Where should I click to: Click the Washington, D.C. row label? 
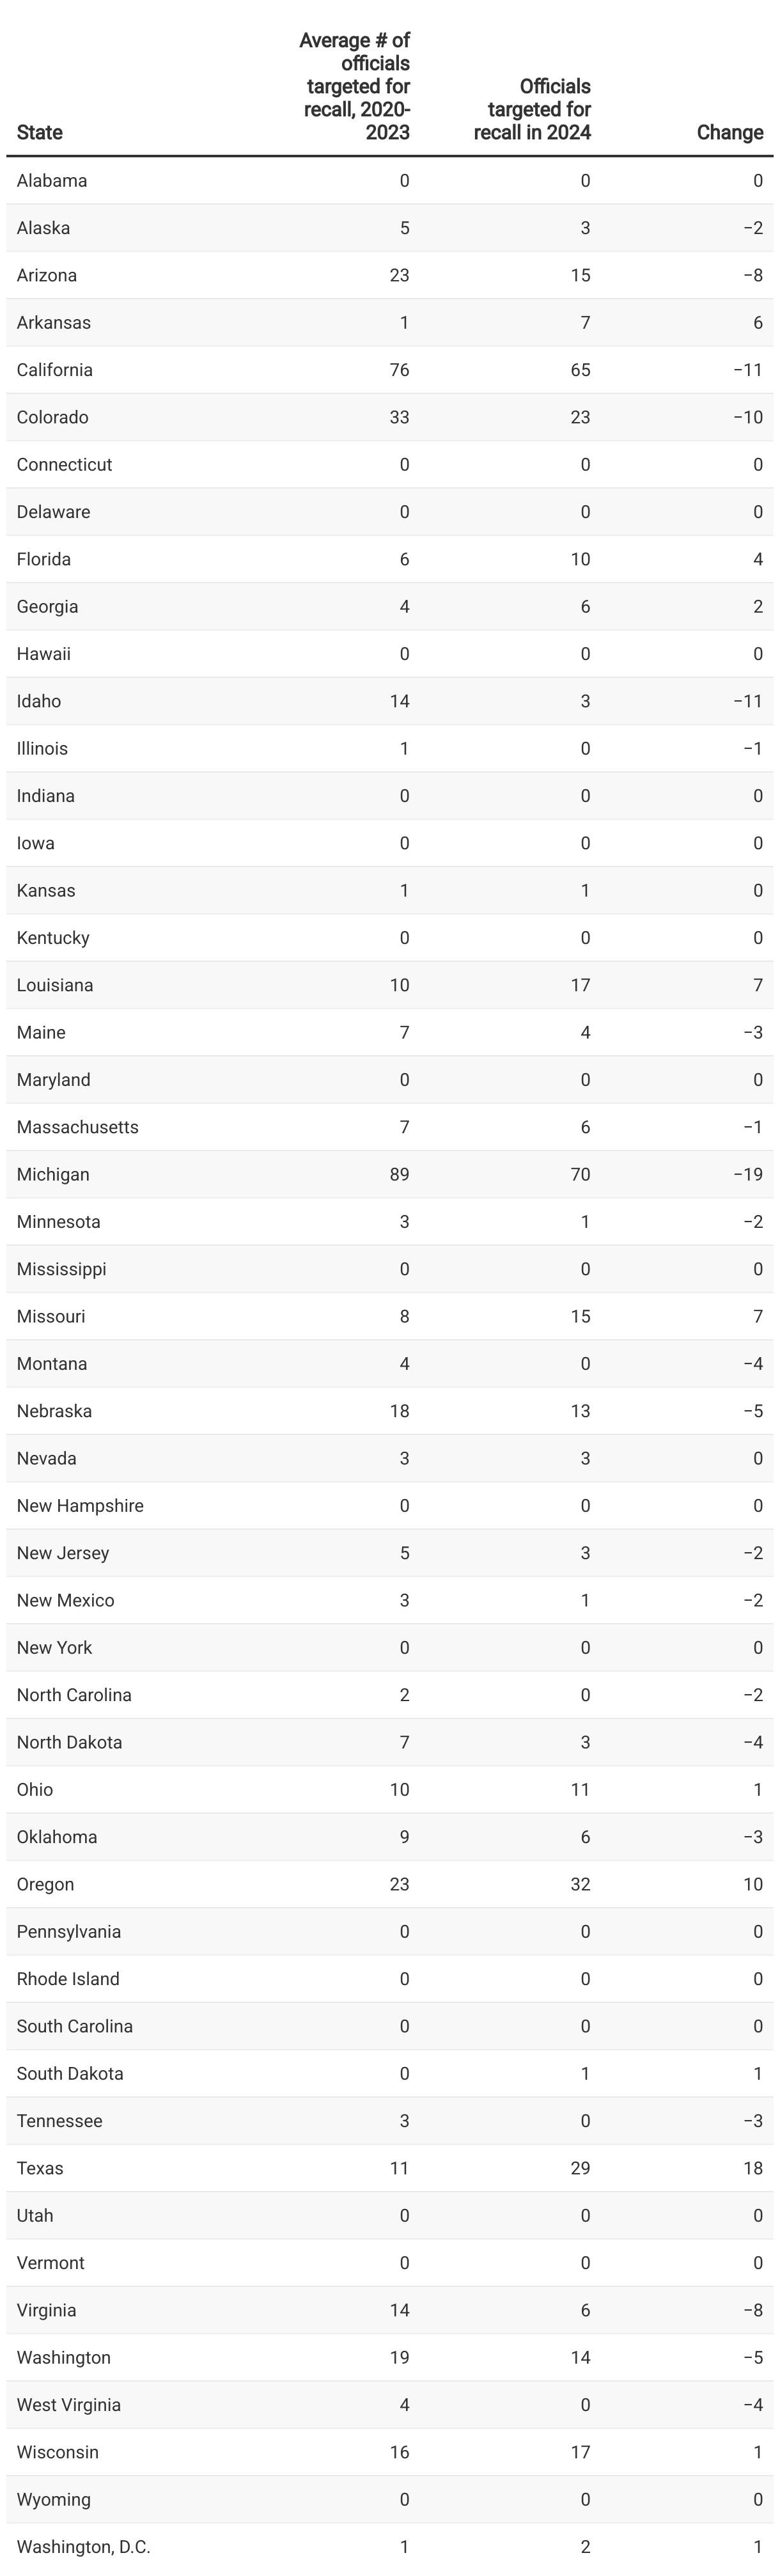pyautogui.click(x=84, y=2547)
